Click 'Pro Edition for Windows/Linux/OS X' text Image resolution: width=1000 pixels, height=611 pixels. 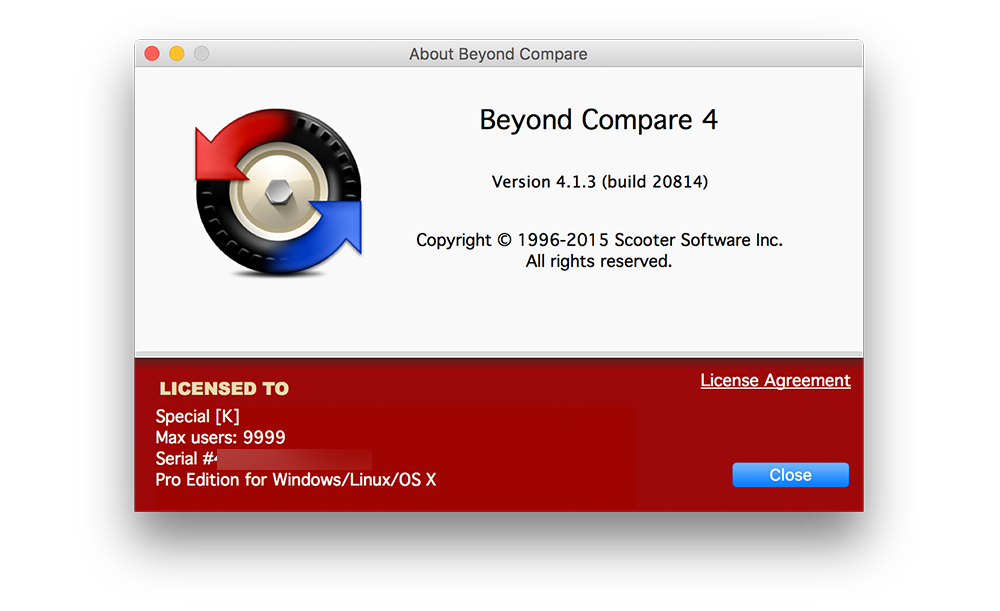coord(296,480)
